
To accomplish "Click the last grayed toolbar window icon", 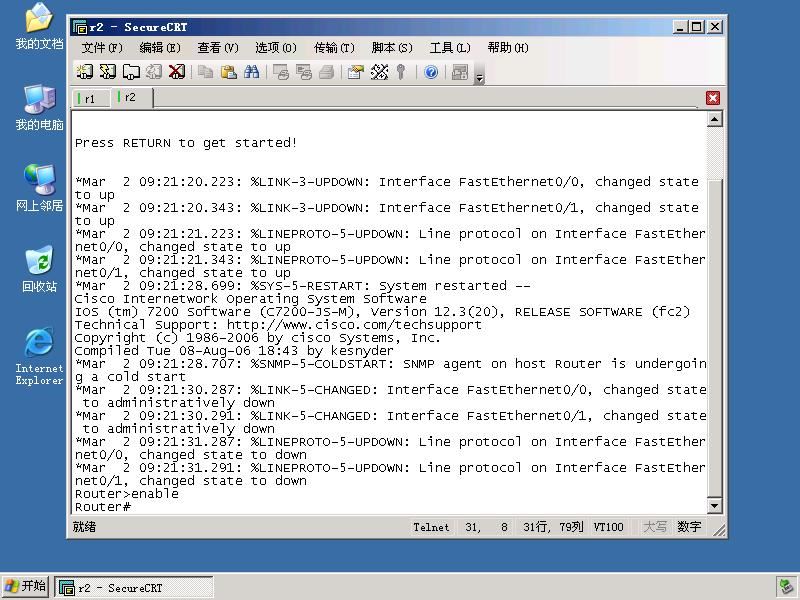I will coord(460,72).
